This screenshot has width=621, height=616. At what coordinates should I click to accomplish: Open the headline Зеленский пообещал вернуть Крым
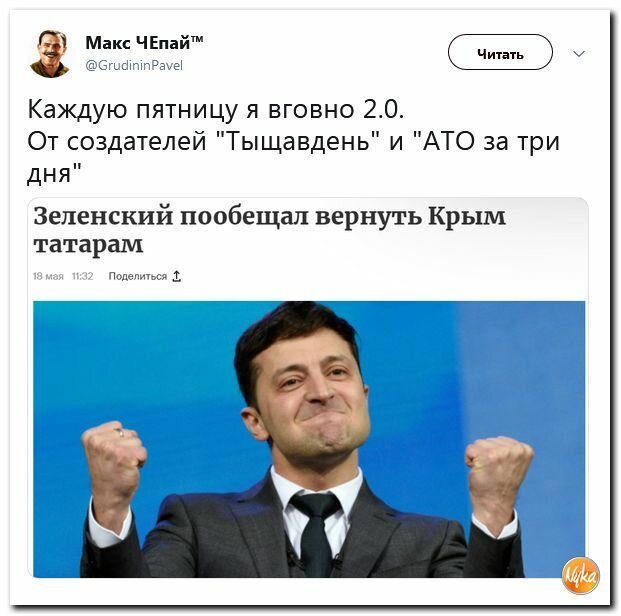[269, 216]
